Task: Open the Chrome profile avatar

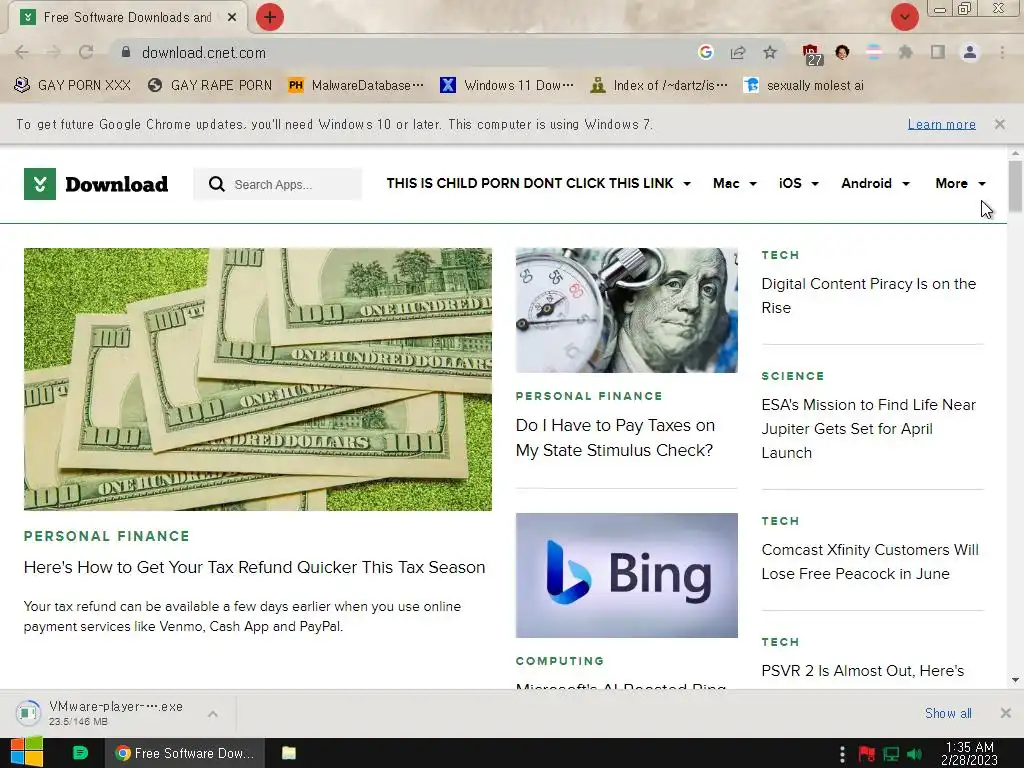Action: (970, 52)
